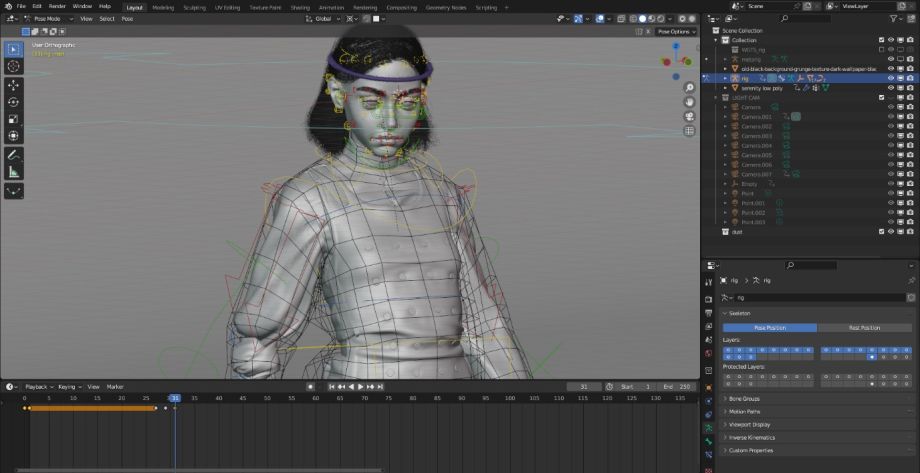Expand the Viewport Display panel
Screen dimensions: 920x473
click(816, 424)
